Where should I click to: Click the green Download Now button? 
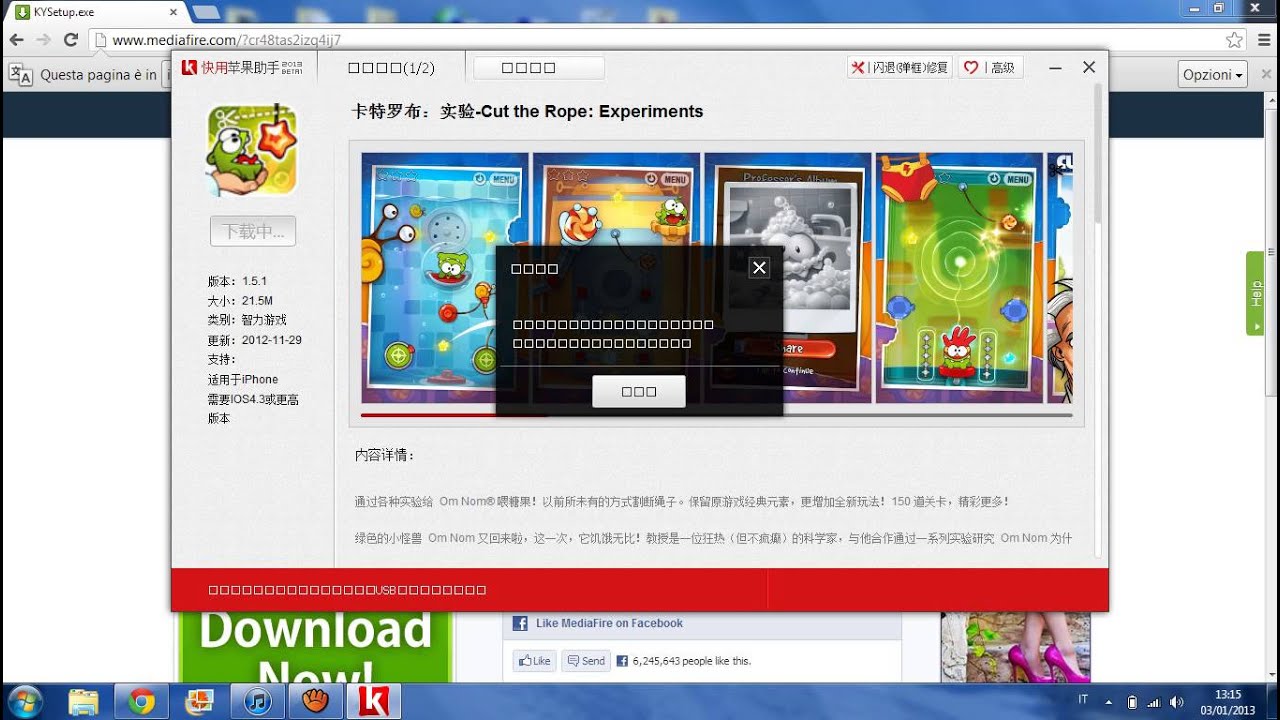pos(315,647)
